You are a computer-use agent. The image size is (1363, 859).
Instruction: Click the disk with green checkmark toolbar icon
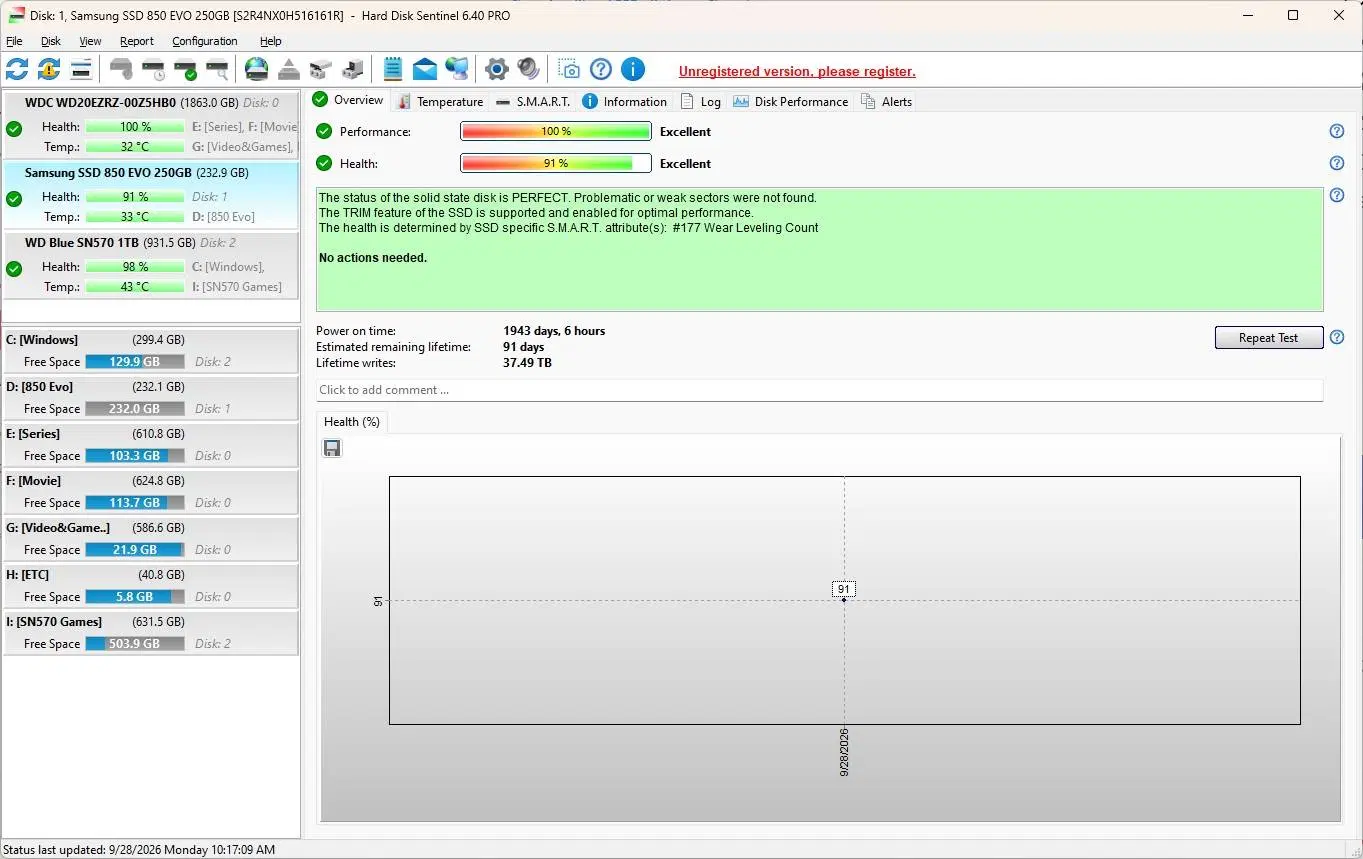185,69
